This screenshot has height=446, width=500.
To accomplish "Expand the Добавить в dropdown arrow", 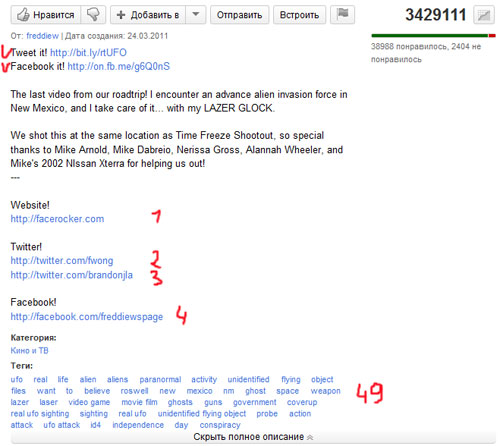I will (196, 15).
